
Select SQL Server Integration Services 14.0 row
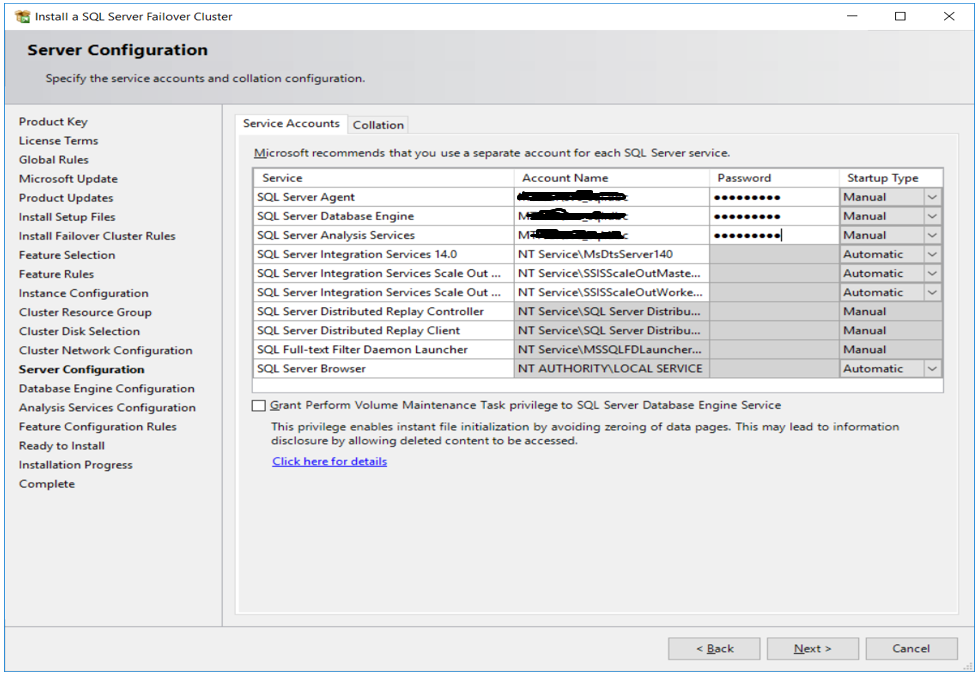point(384,254)
